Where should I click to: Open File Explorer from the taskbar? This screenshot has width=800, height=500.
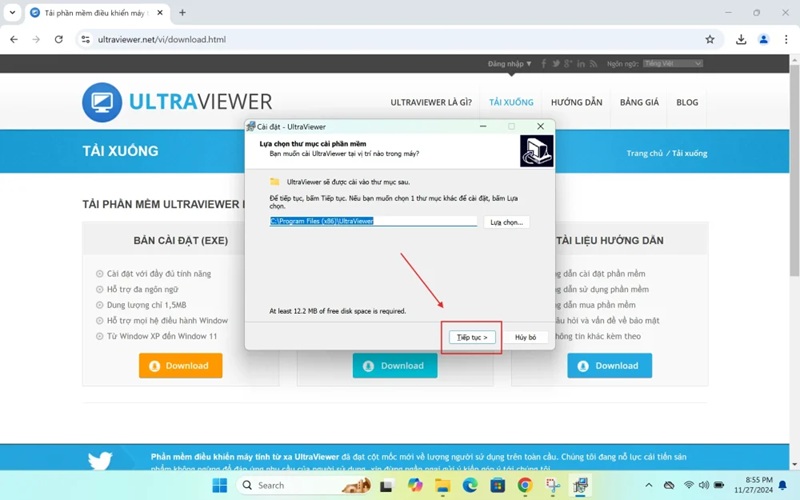click(x=443, y=486)
